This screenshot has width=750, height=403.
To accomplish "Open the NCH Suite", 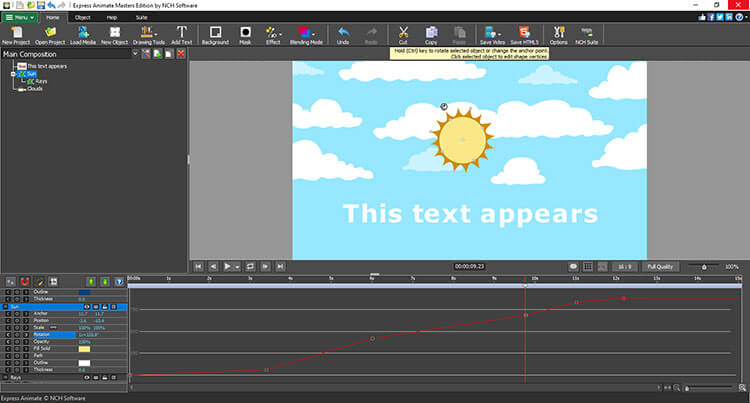I will [586, 35].
